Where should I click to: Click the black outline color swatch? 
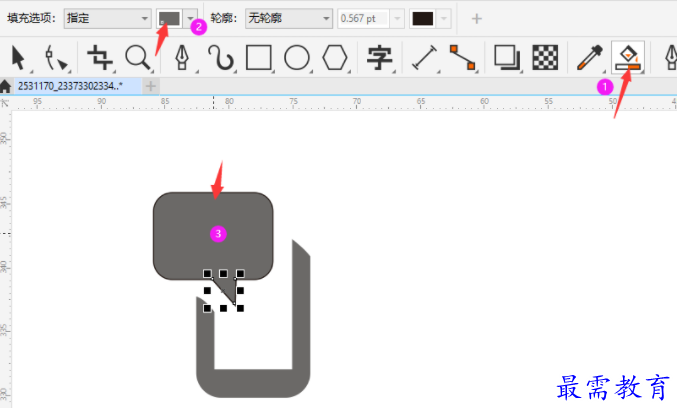423,19
